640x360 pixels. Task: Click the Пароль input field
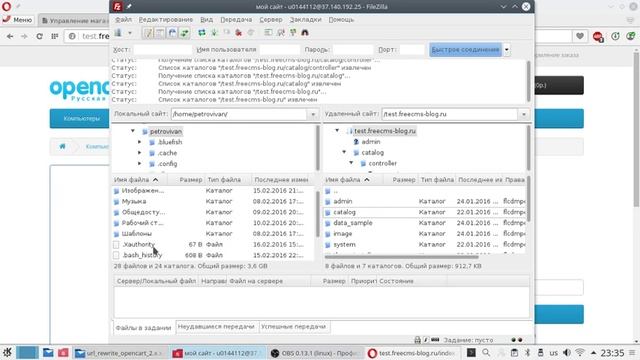click(353, 50)
